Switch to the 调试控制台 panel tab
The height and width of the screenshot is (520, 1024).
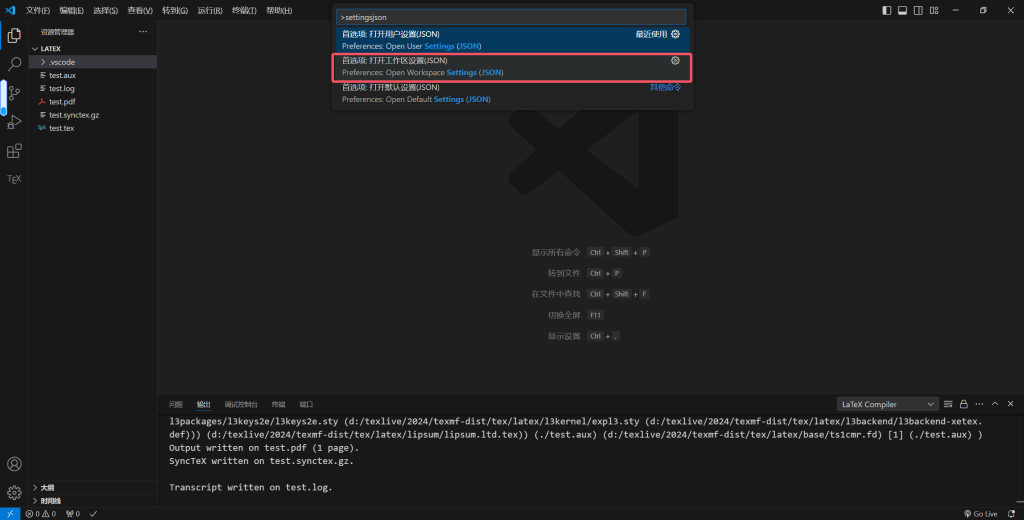tap(241, 404)
